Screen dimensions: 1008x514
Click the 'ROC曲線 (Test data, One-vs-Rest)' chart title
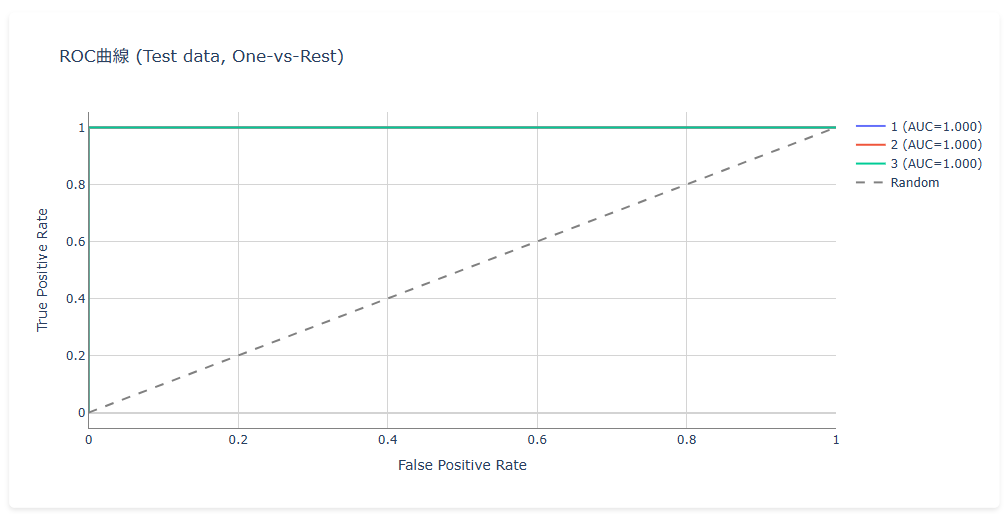[x=202, y=57]
